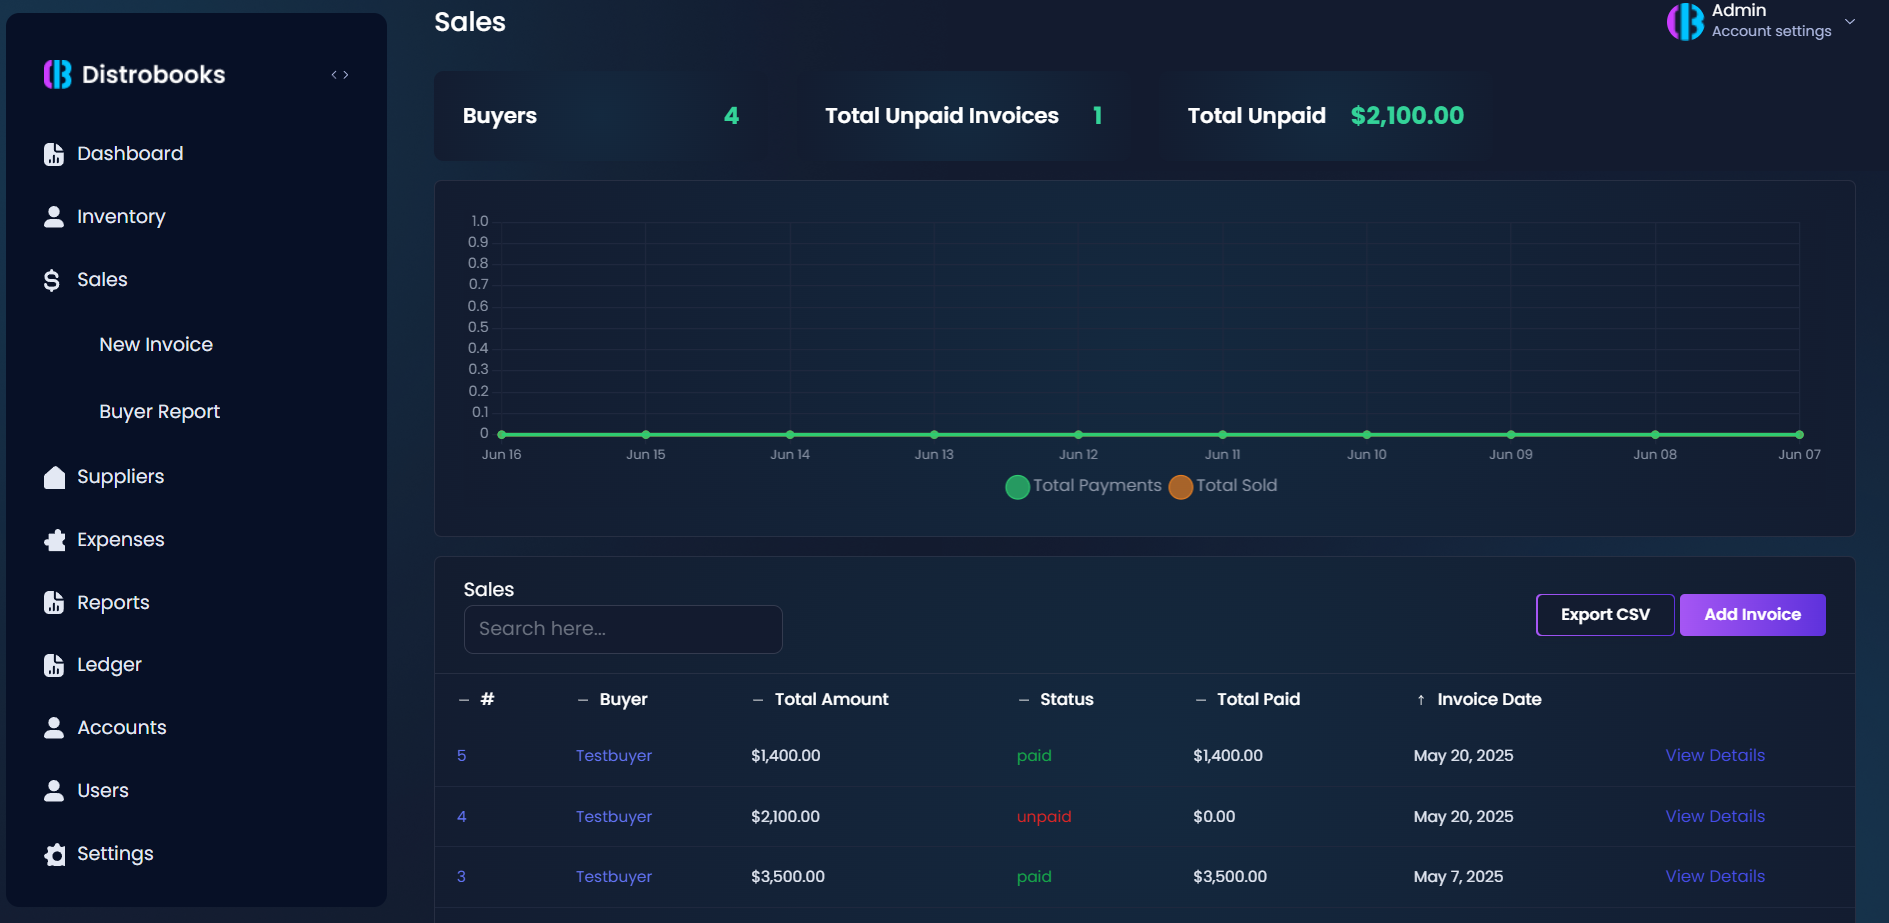Open the New Invoice page
This screenshot has width=1889, height=923.
tap(155, 344)
